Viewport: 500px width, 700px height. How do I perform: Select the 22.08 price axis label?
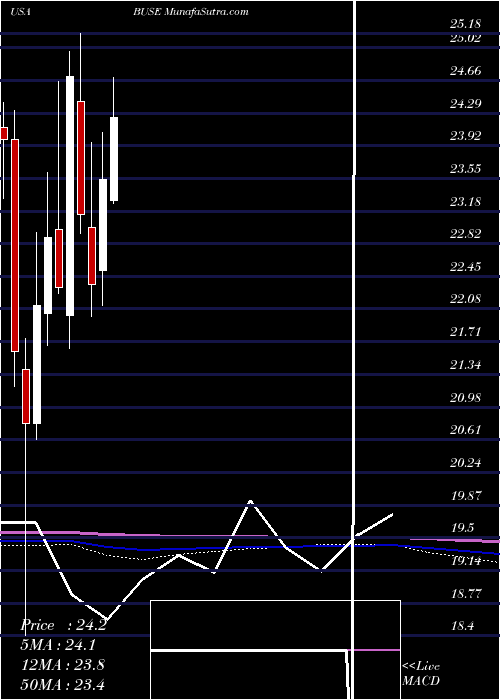click(465, 299)
